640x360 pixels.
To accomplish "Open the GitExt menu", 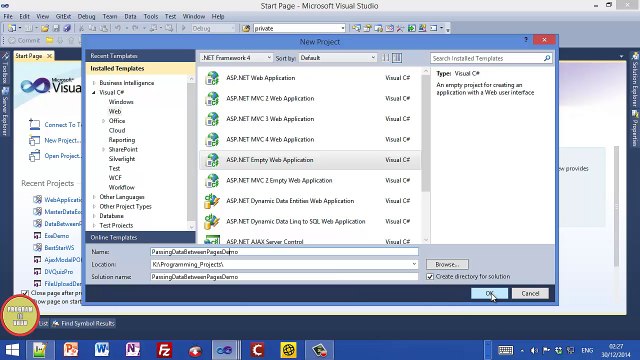I will [x=63, y=16].
